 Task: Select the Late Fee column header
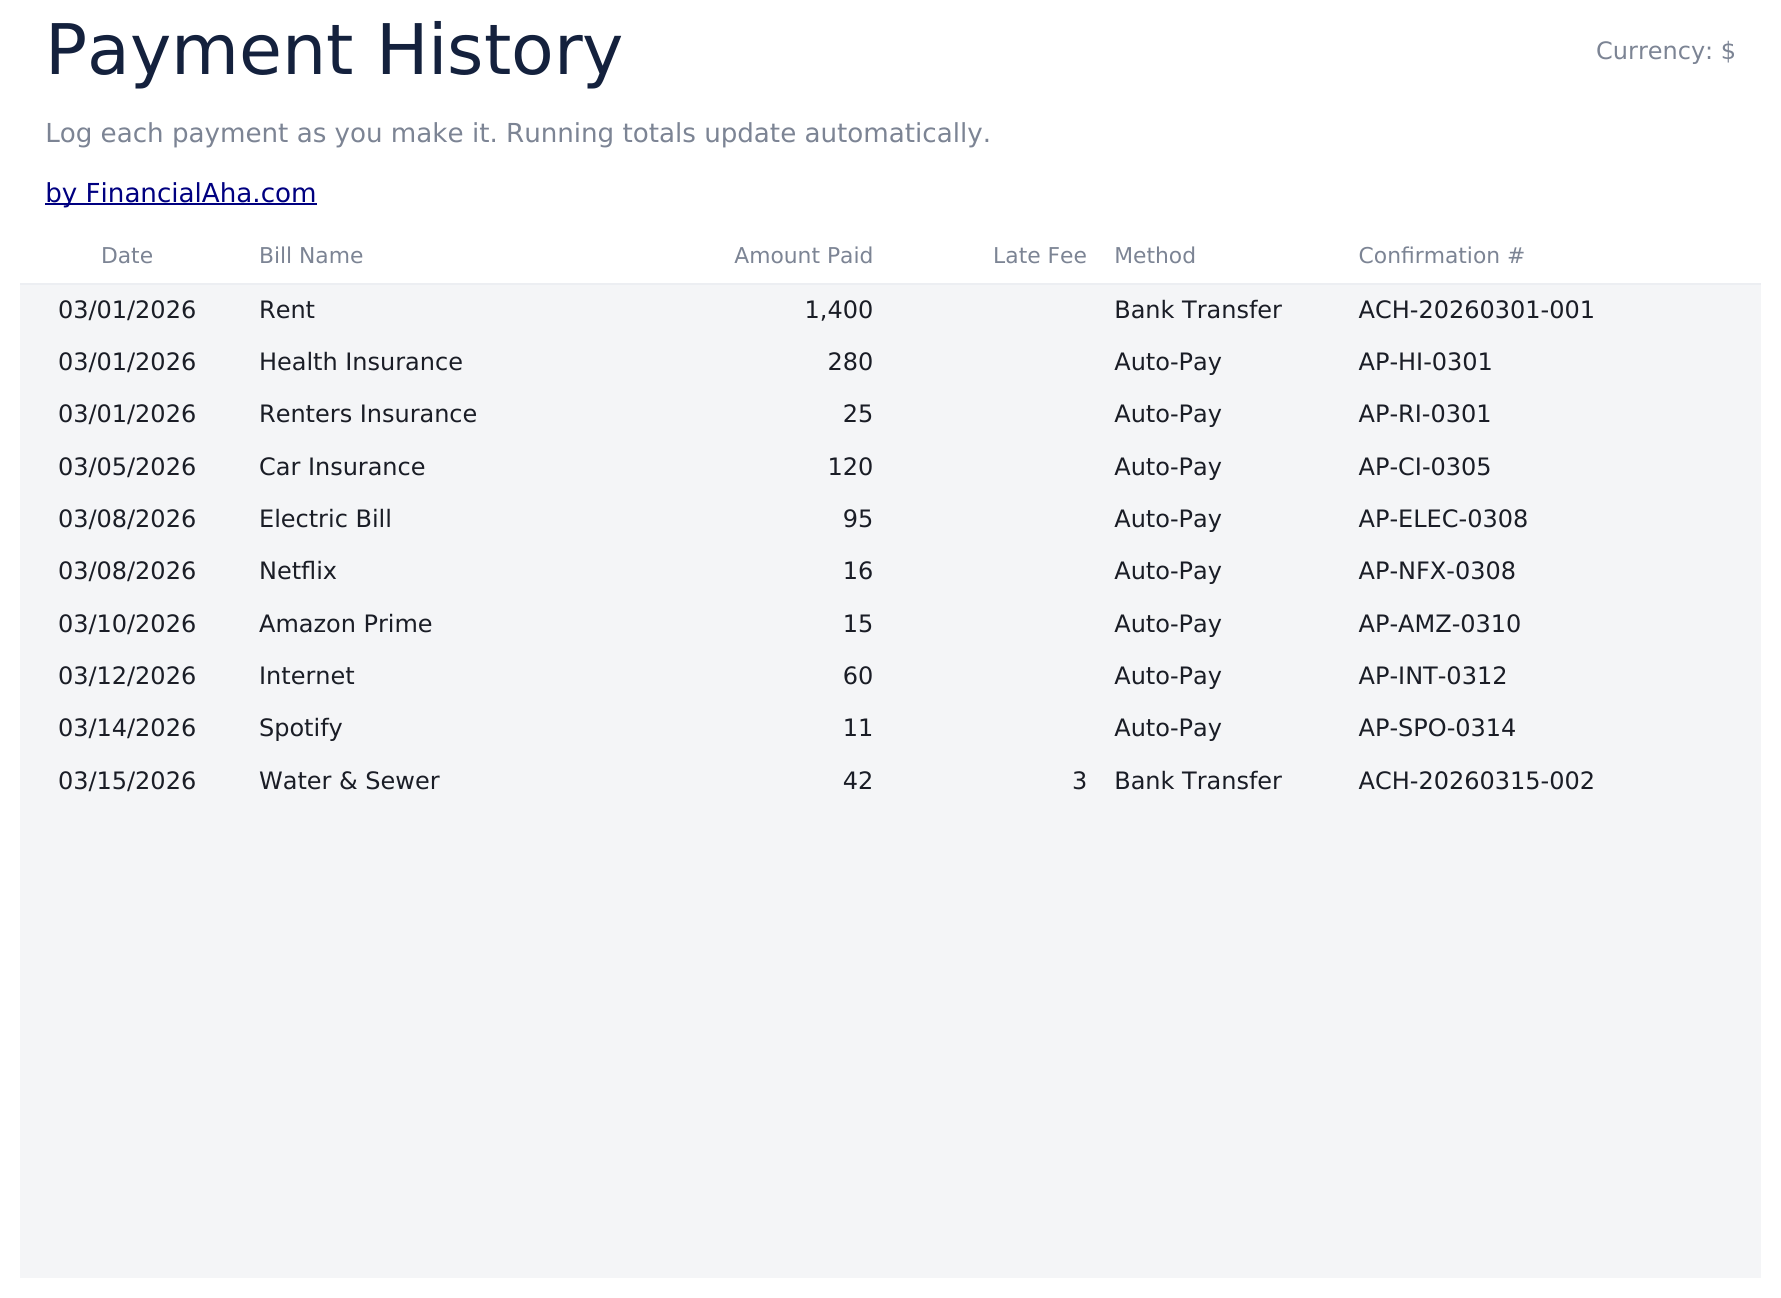tap(1039, 256)
